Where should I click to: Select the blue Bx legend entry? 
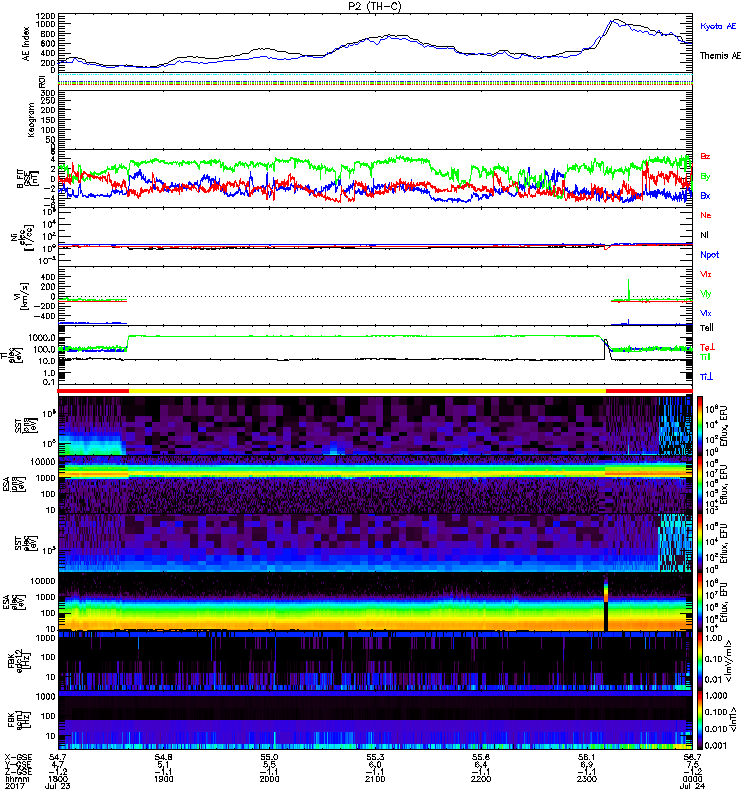point(706,196)
